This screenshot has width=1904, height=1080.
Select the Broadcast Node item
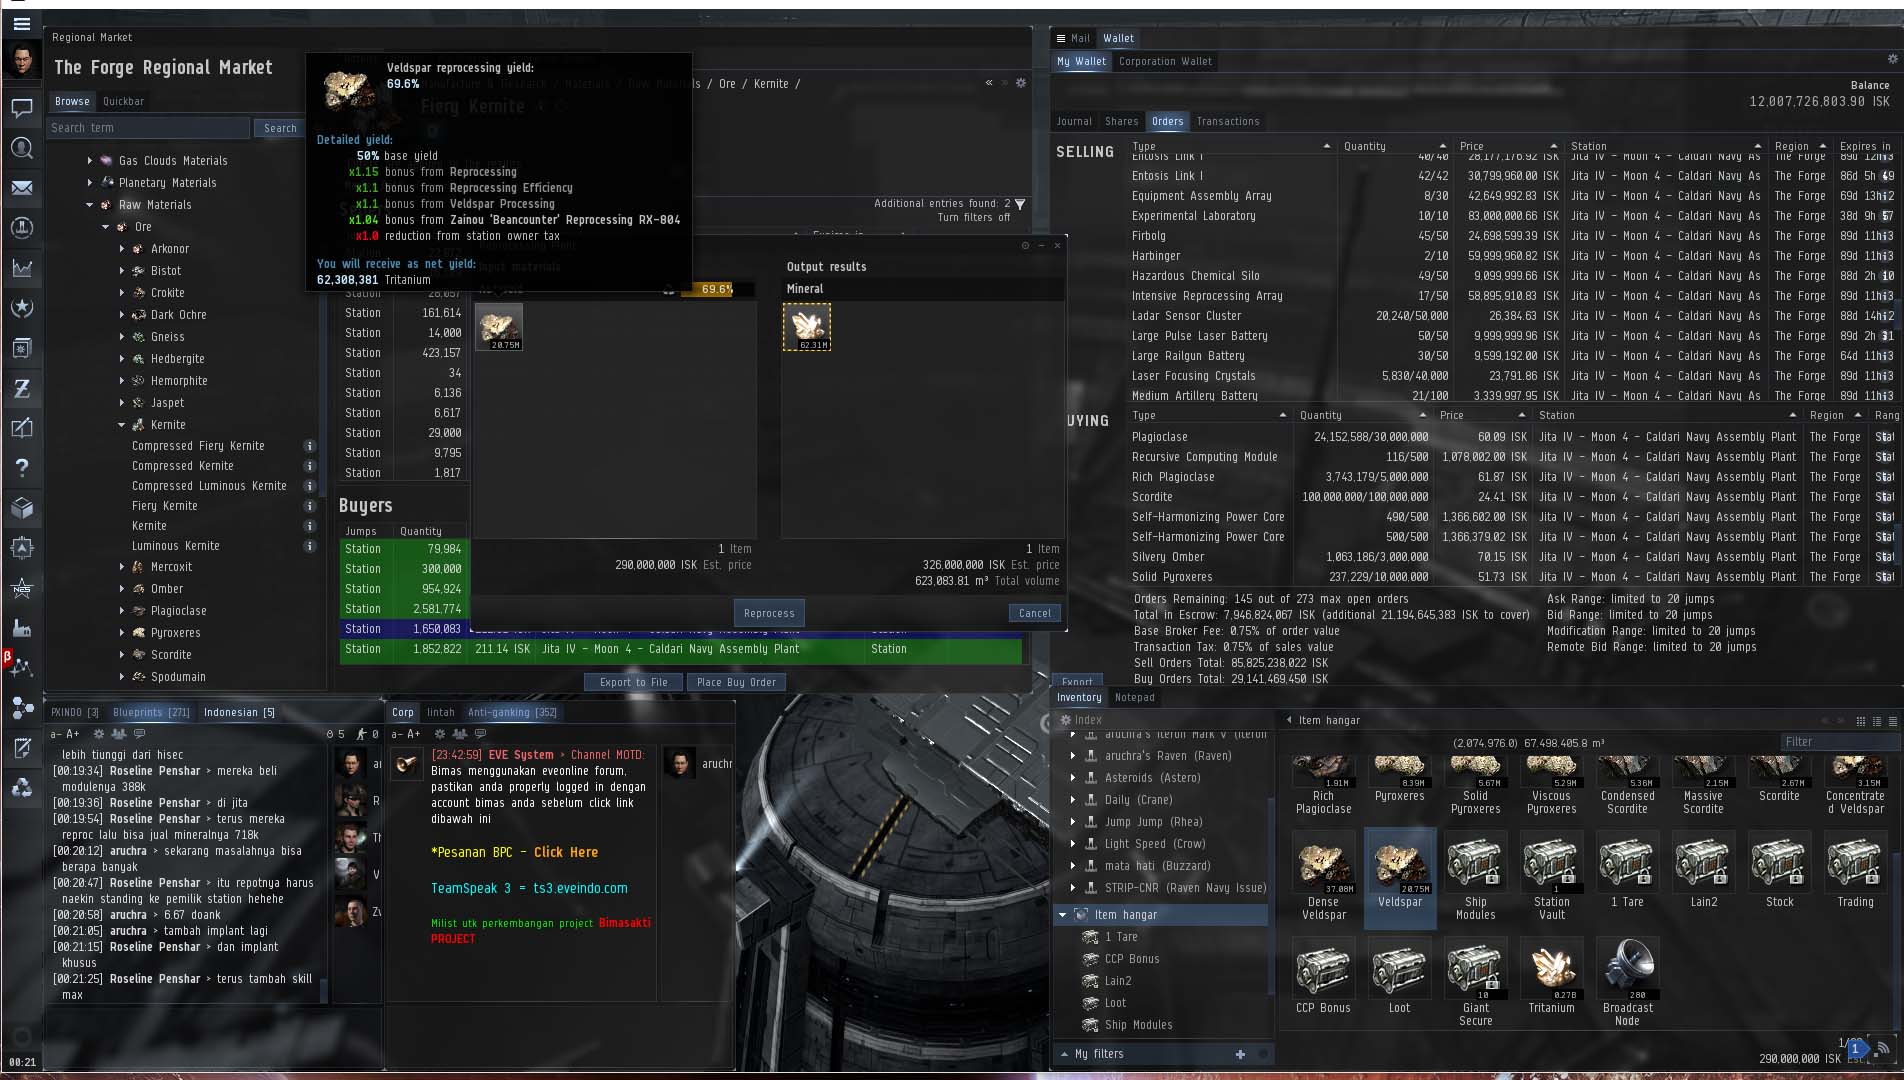(x=1628, y=984)
